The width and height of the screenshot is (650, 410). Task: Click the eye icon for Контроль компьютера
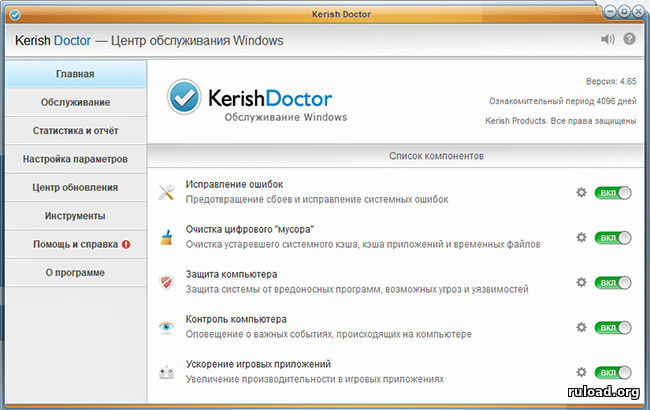(166, 327)
